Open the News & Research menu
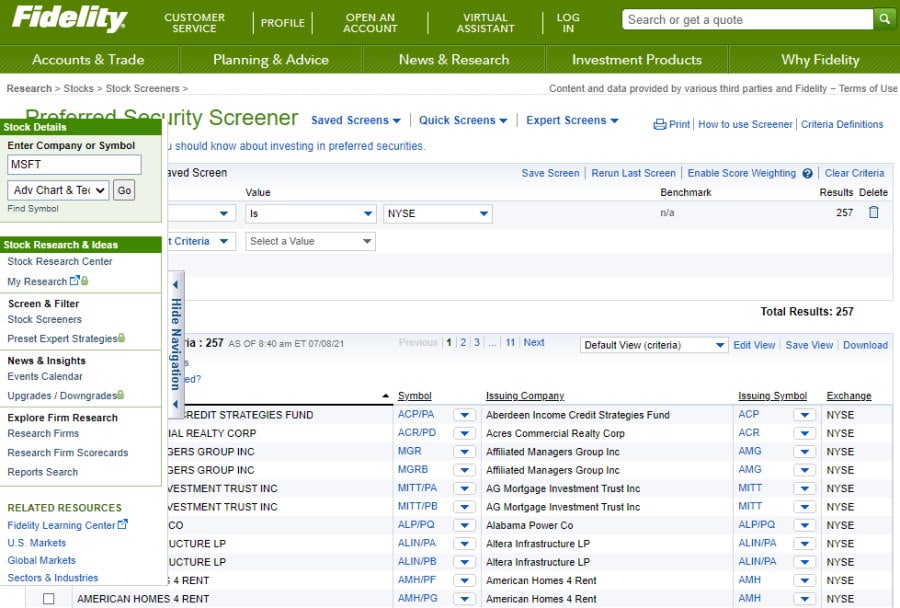 click(453, 60)
